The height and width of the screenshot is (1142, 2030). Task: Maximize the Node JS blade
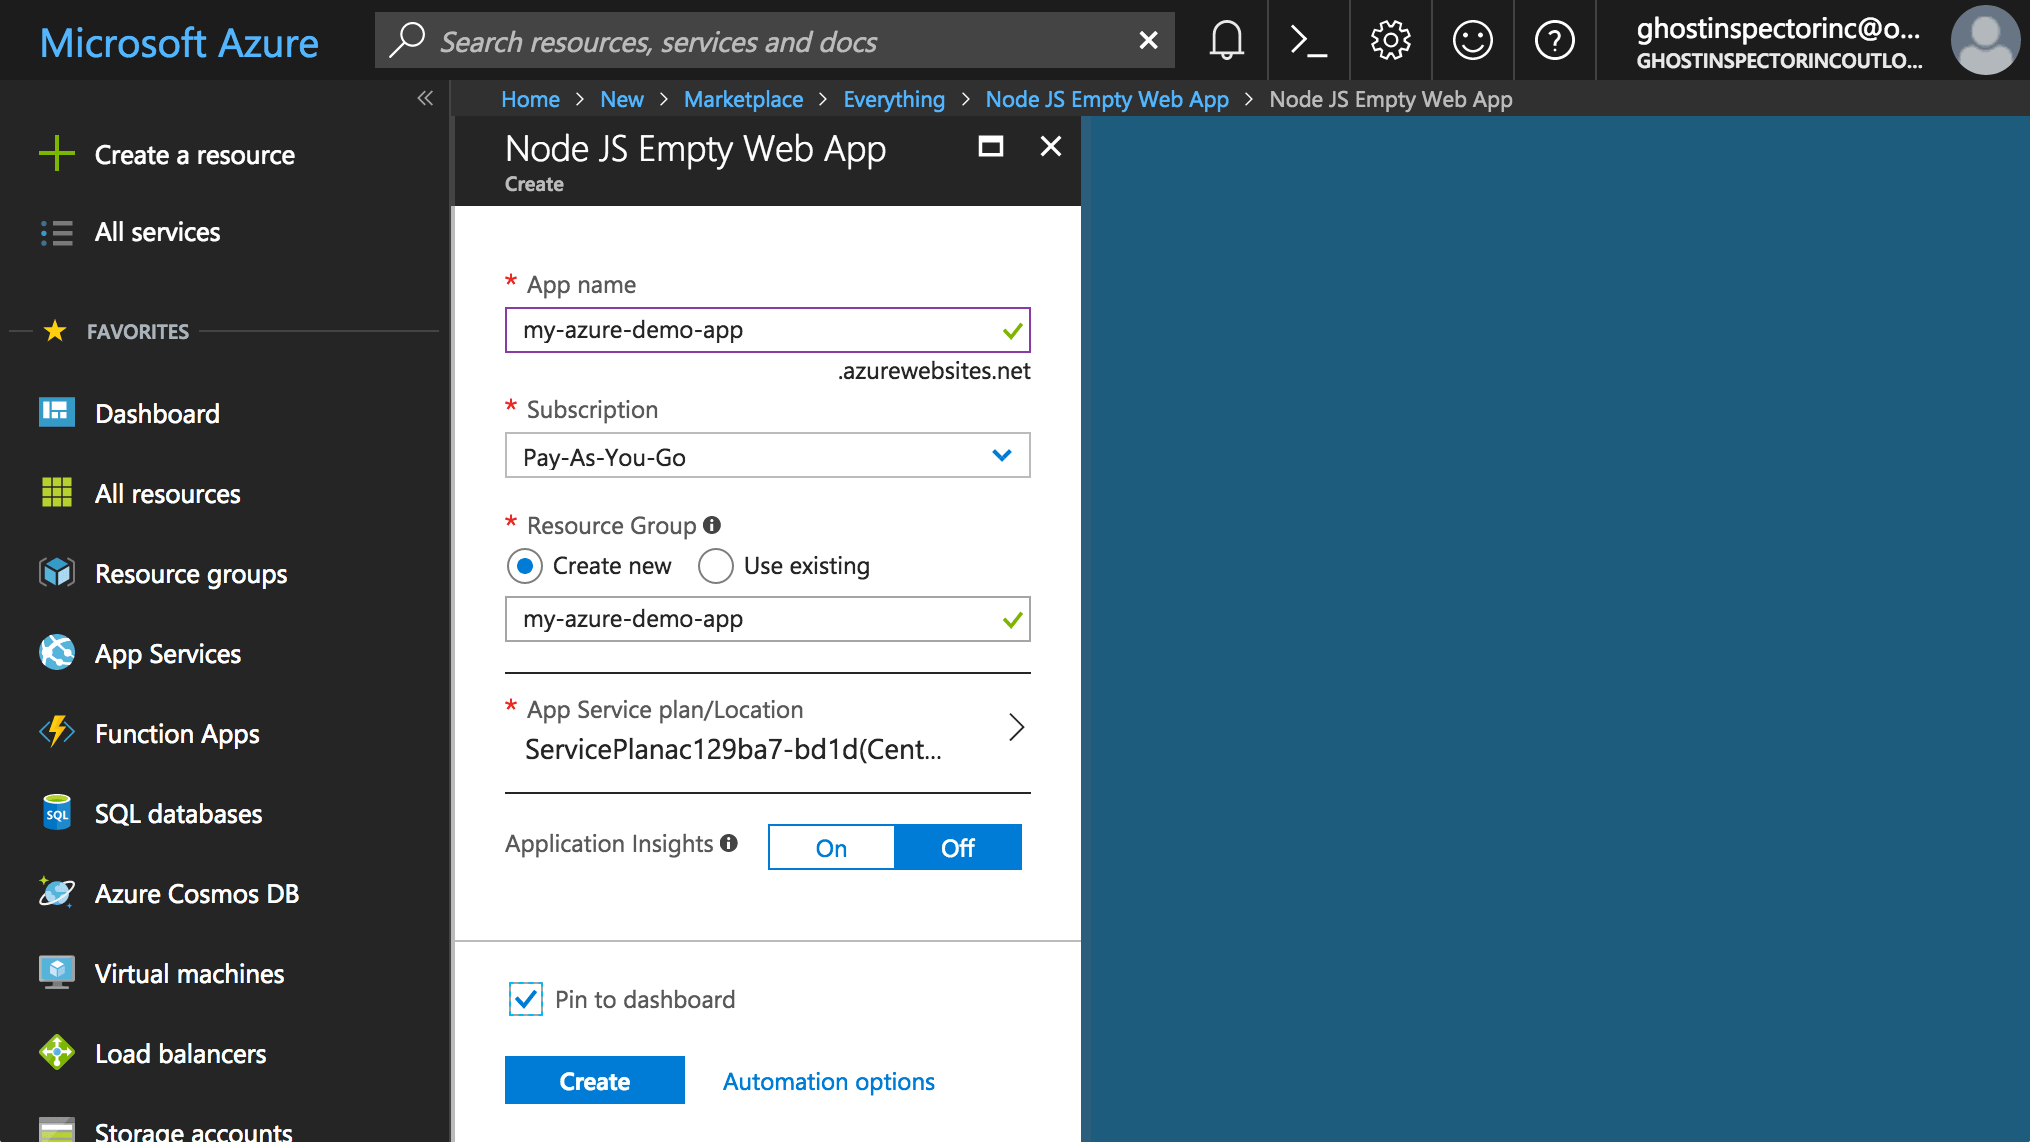(990, 147)
